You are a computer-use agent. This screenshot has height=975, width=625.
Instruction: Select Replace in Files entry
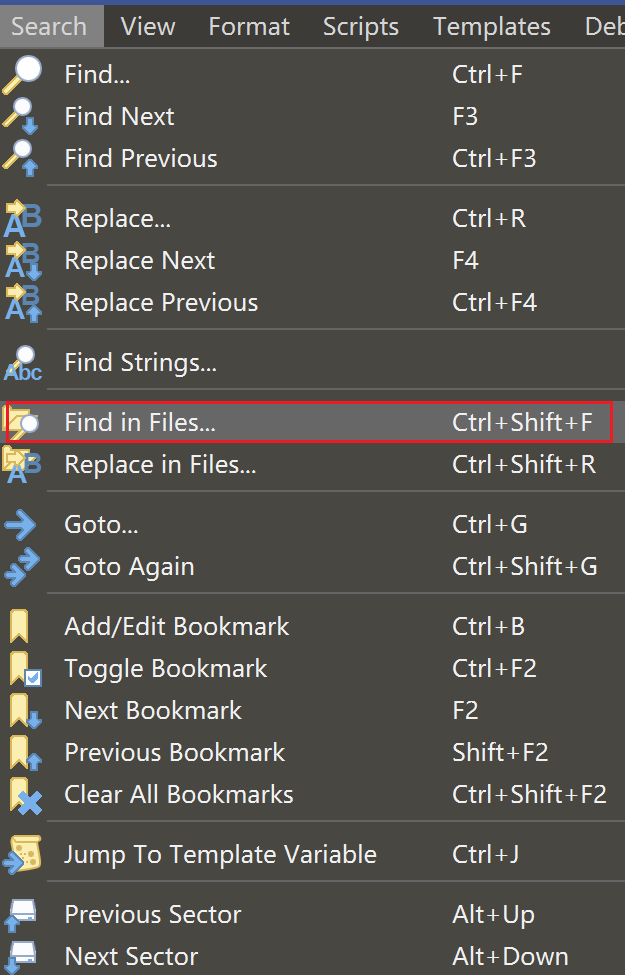160,465
